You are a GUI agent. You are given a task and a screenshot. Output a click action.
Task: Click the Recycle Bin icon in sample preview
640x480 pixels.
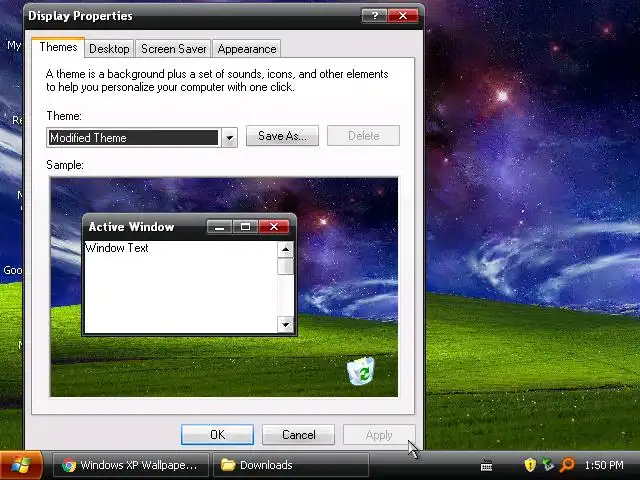pyautogui.click(x=360, y=371)
